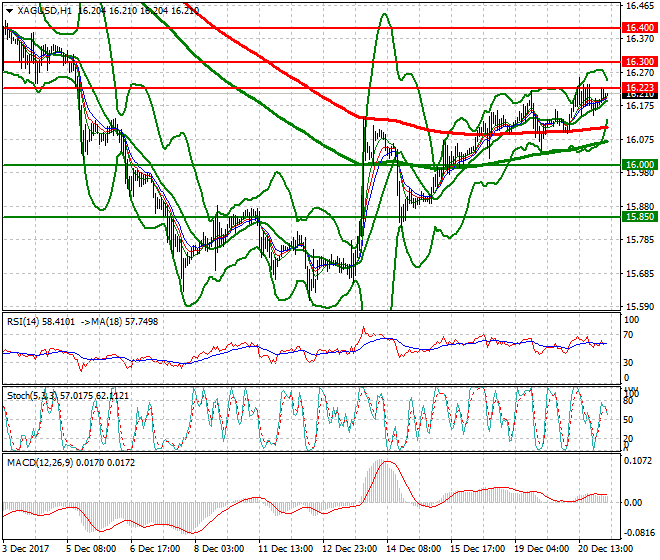Viewport: 660px width, 560px height.
Task: Select the Stoch(5,3,3) indicator label
Action: [x=32, y=395]
